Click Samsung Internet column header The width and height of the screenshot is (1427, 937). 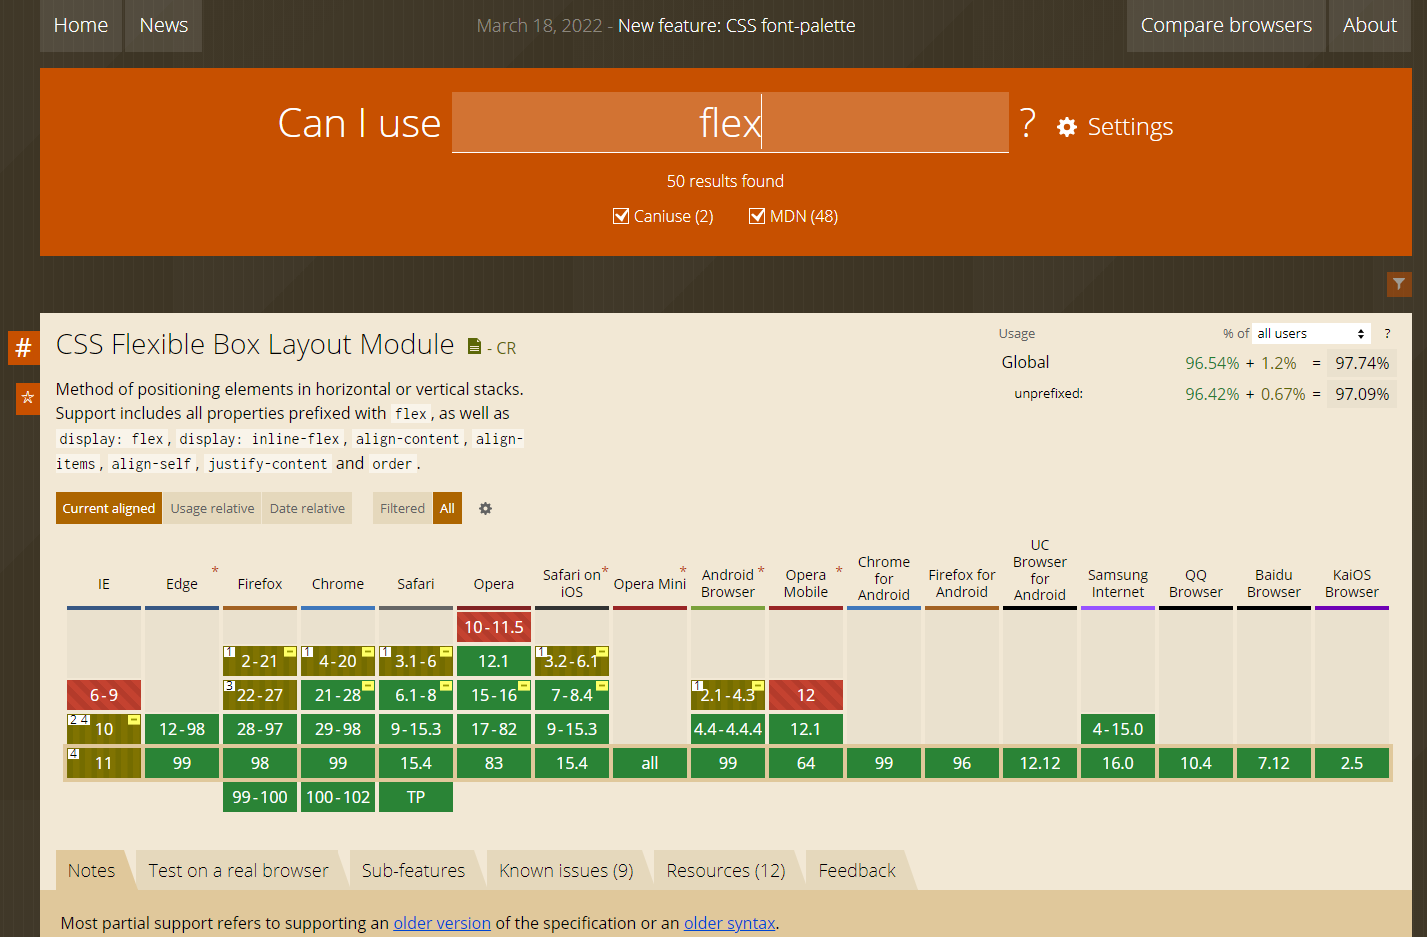(x=1118, y=583)
